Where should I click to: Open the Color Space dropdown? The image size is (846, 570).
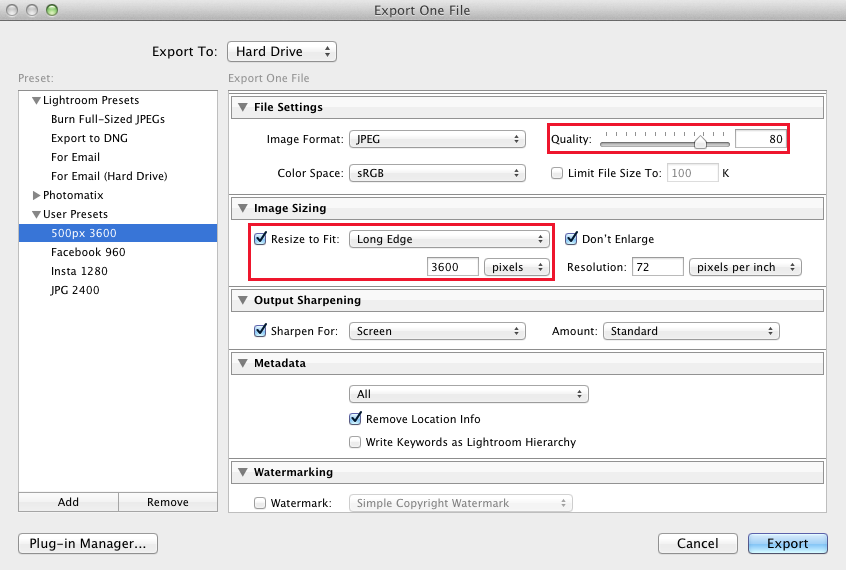pos(437,173)
